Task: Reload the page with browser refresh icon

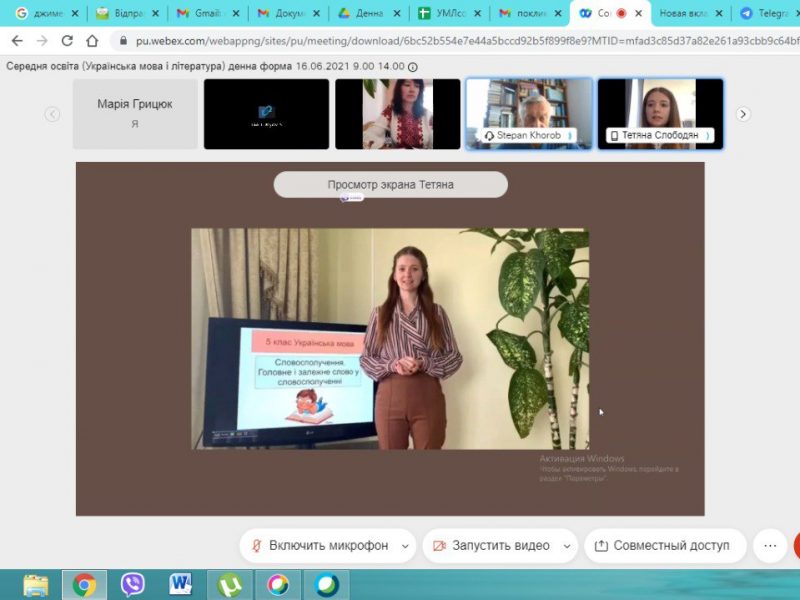Action: (x=67, y=41)
